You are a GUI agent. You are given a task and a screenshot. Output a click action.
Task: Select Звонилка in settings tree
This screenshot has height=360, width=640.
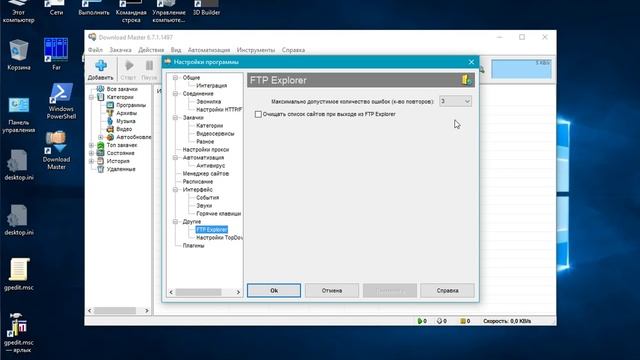[209, 102]
